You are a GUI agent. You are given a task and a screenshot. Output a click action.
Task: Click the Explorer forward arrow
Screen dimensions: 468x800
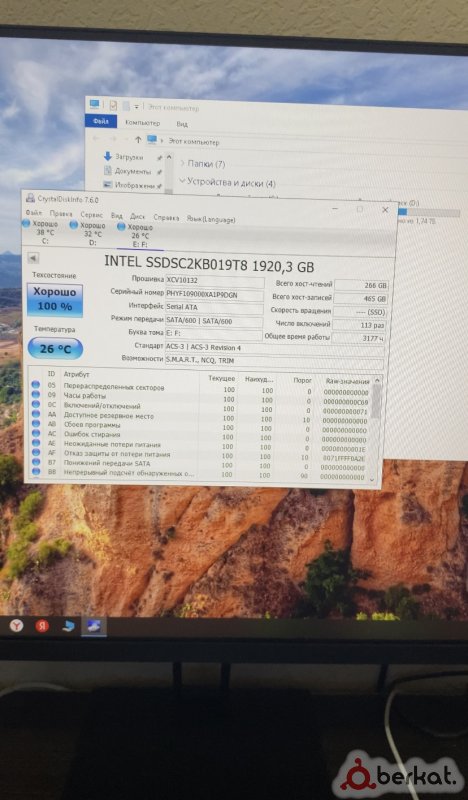(113, 139)
